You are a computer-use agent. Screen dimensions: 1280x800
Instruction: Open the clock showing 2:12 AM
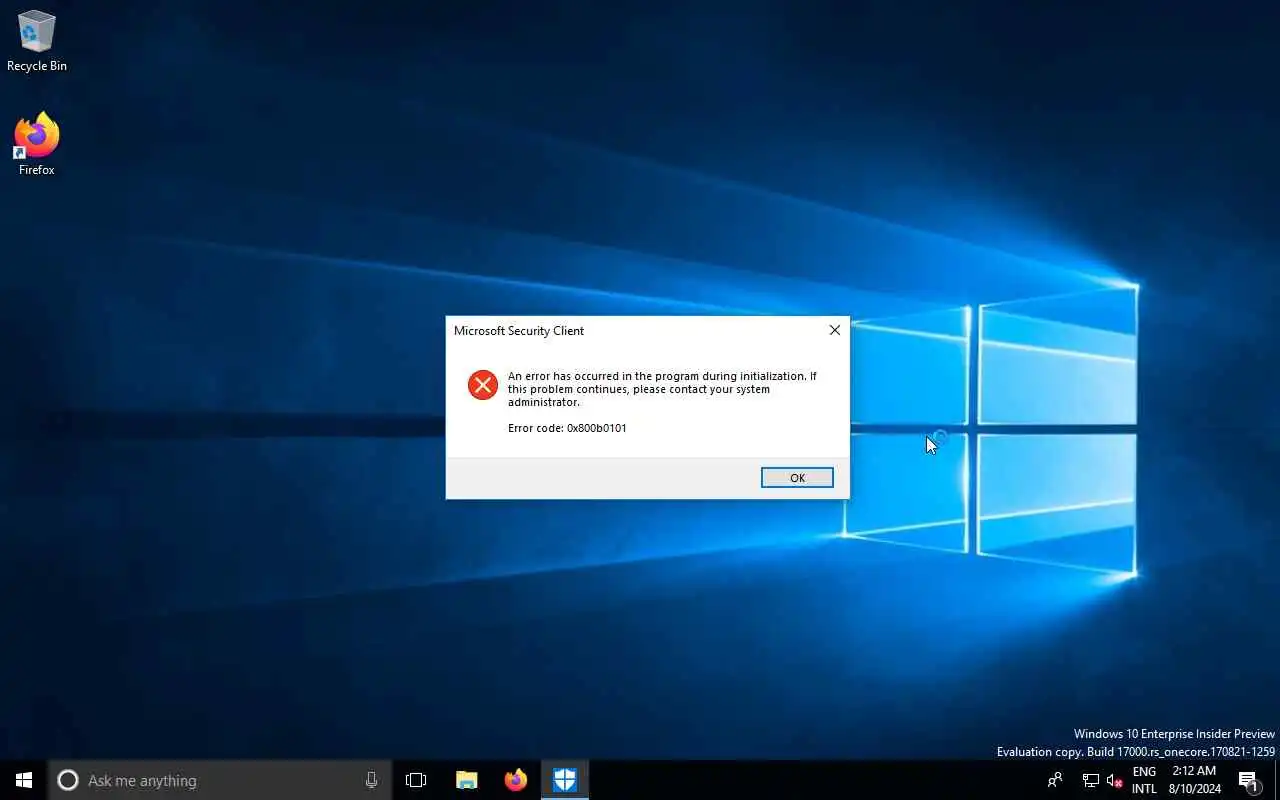(x=1194, y=780)
